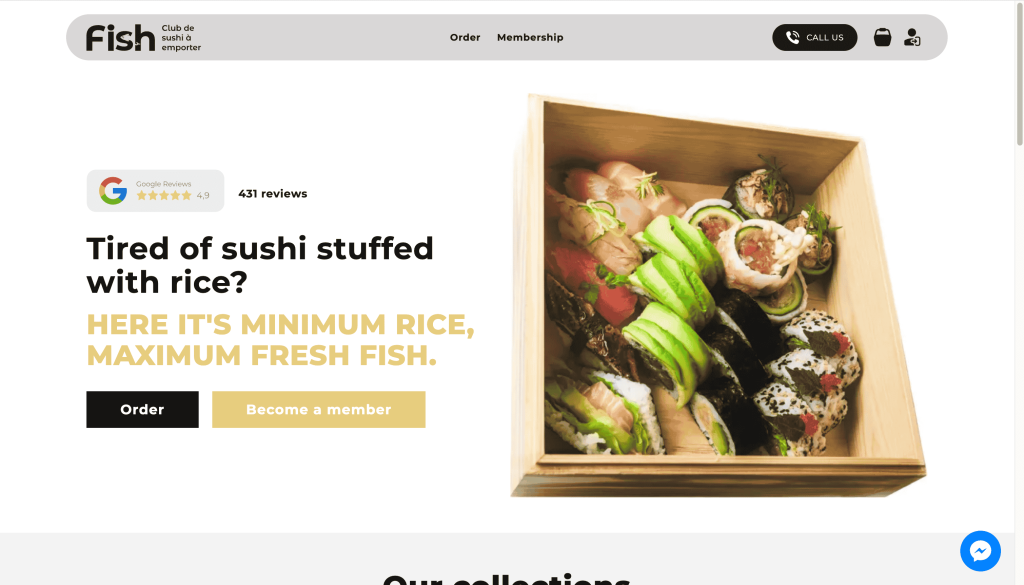Click the Fish logo in header
The height and width of the screenshot is (585, 1024).
tap(120, 38)
